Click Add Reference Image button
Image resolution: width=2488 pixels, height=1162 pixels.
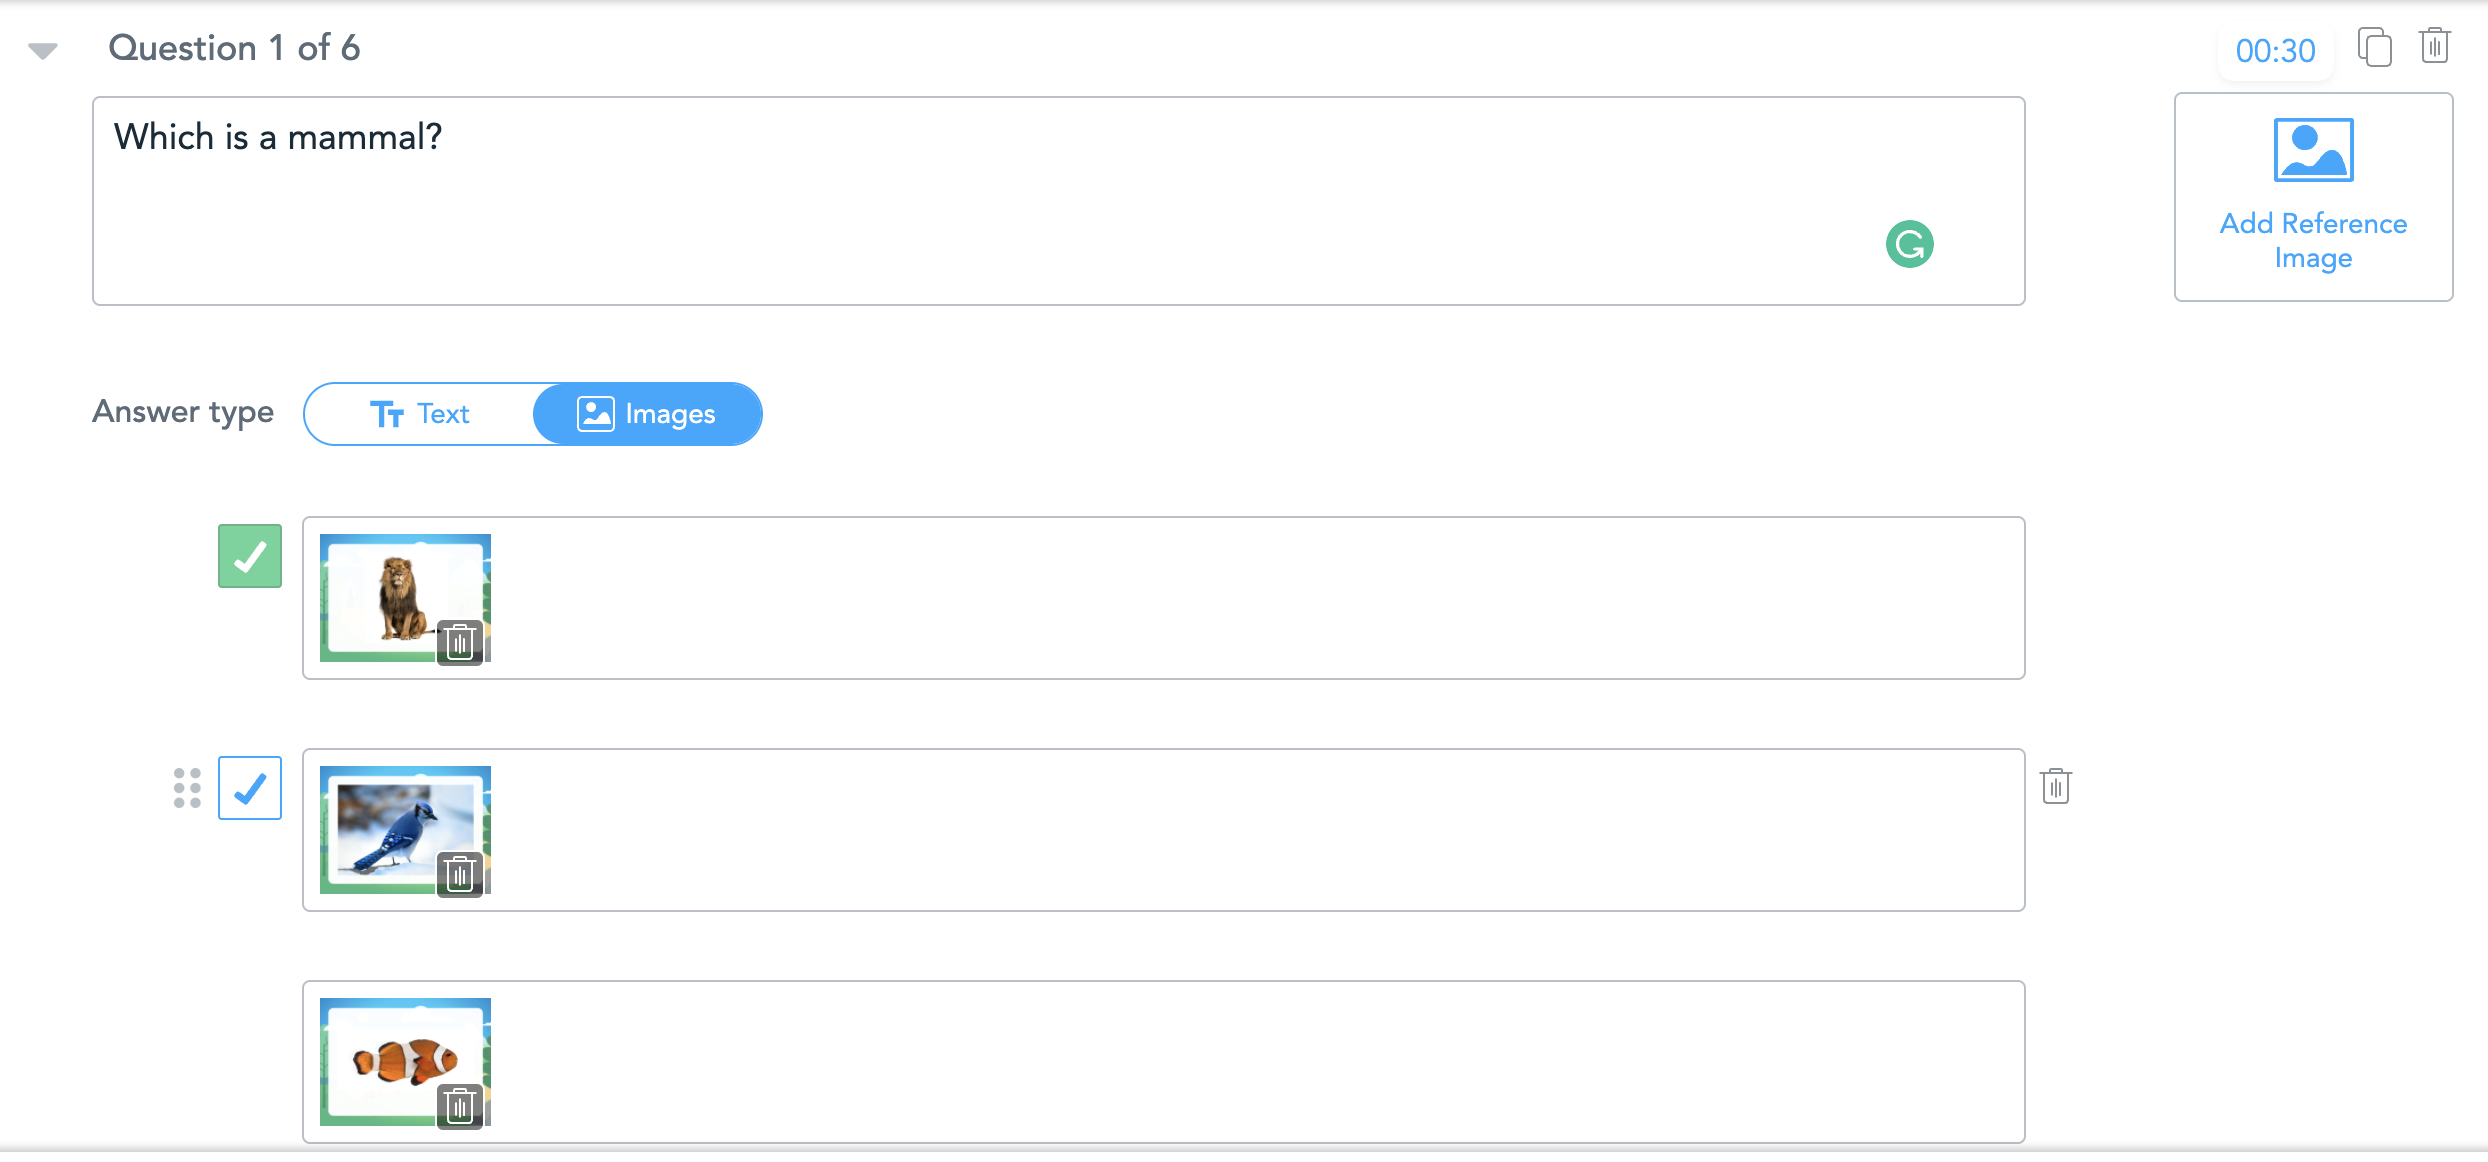(x=2313, y=240)
